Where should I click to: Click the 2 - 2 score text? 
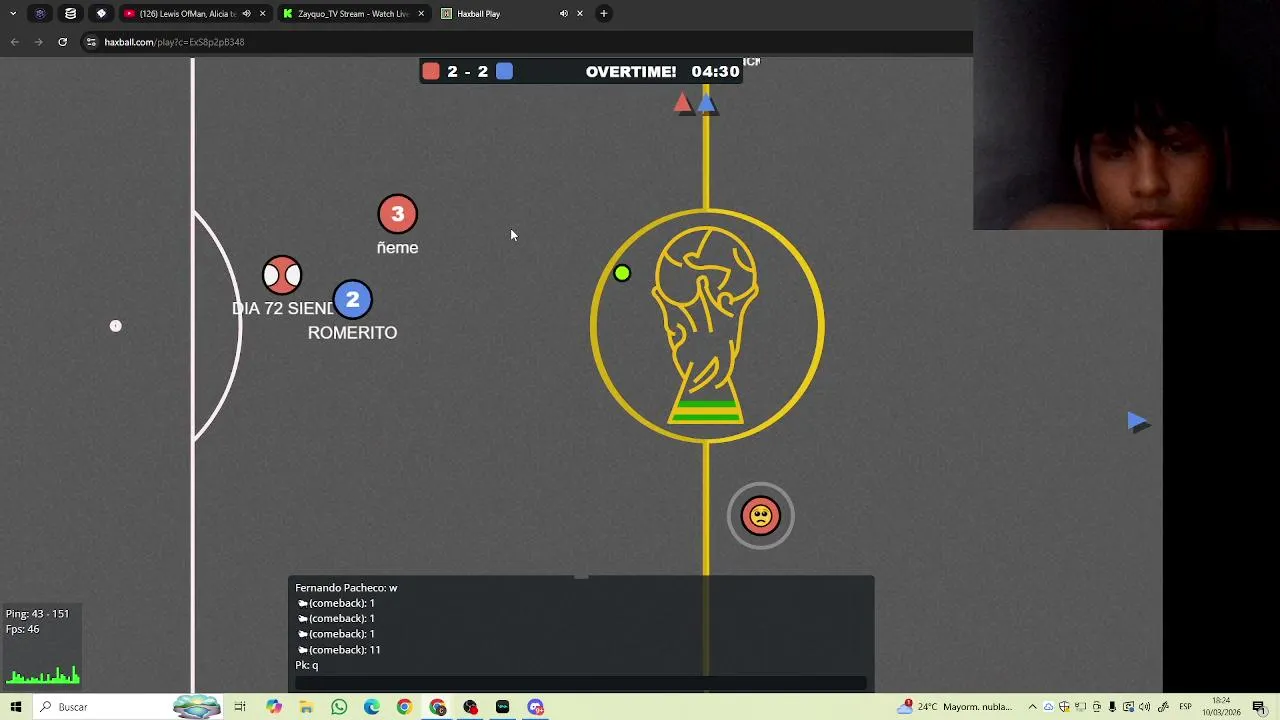point(467,72)
